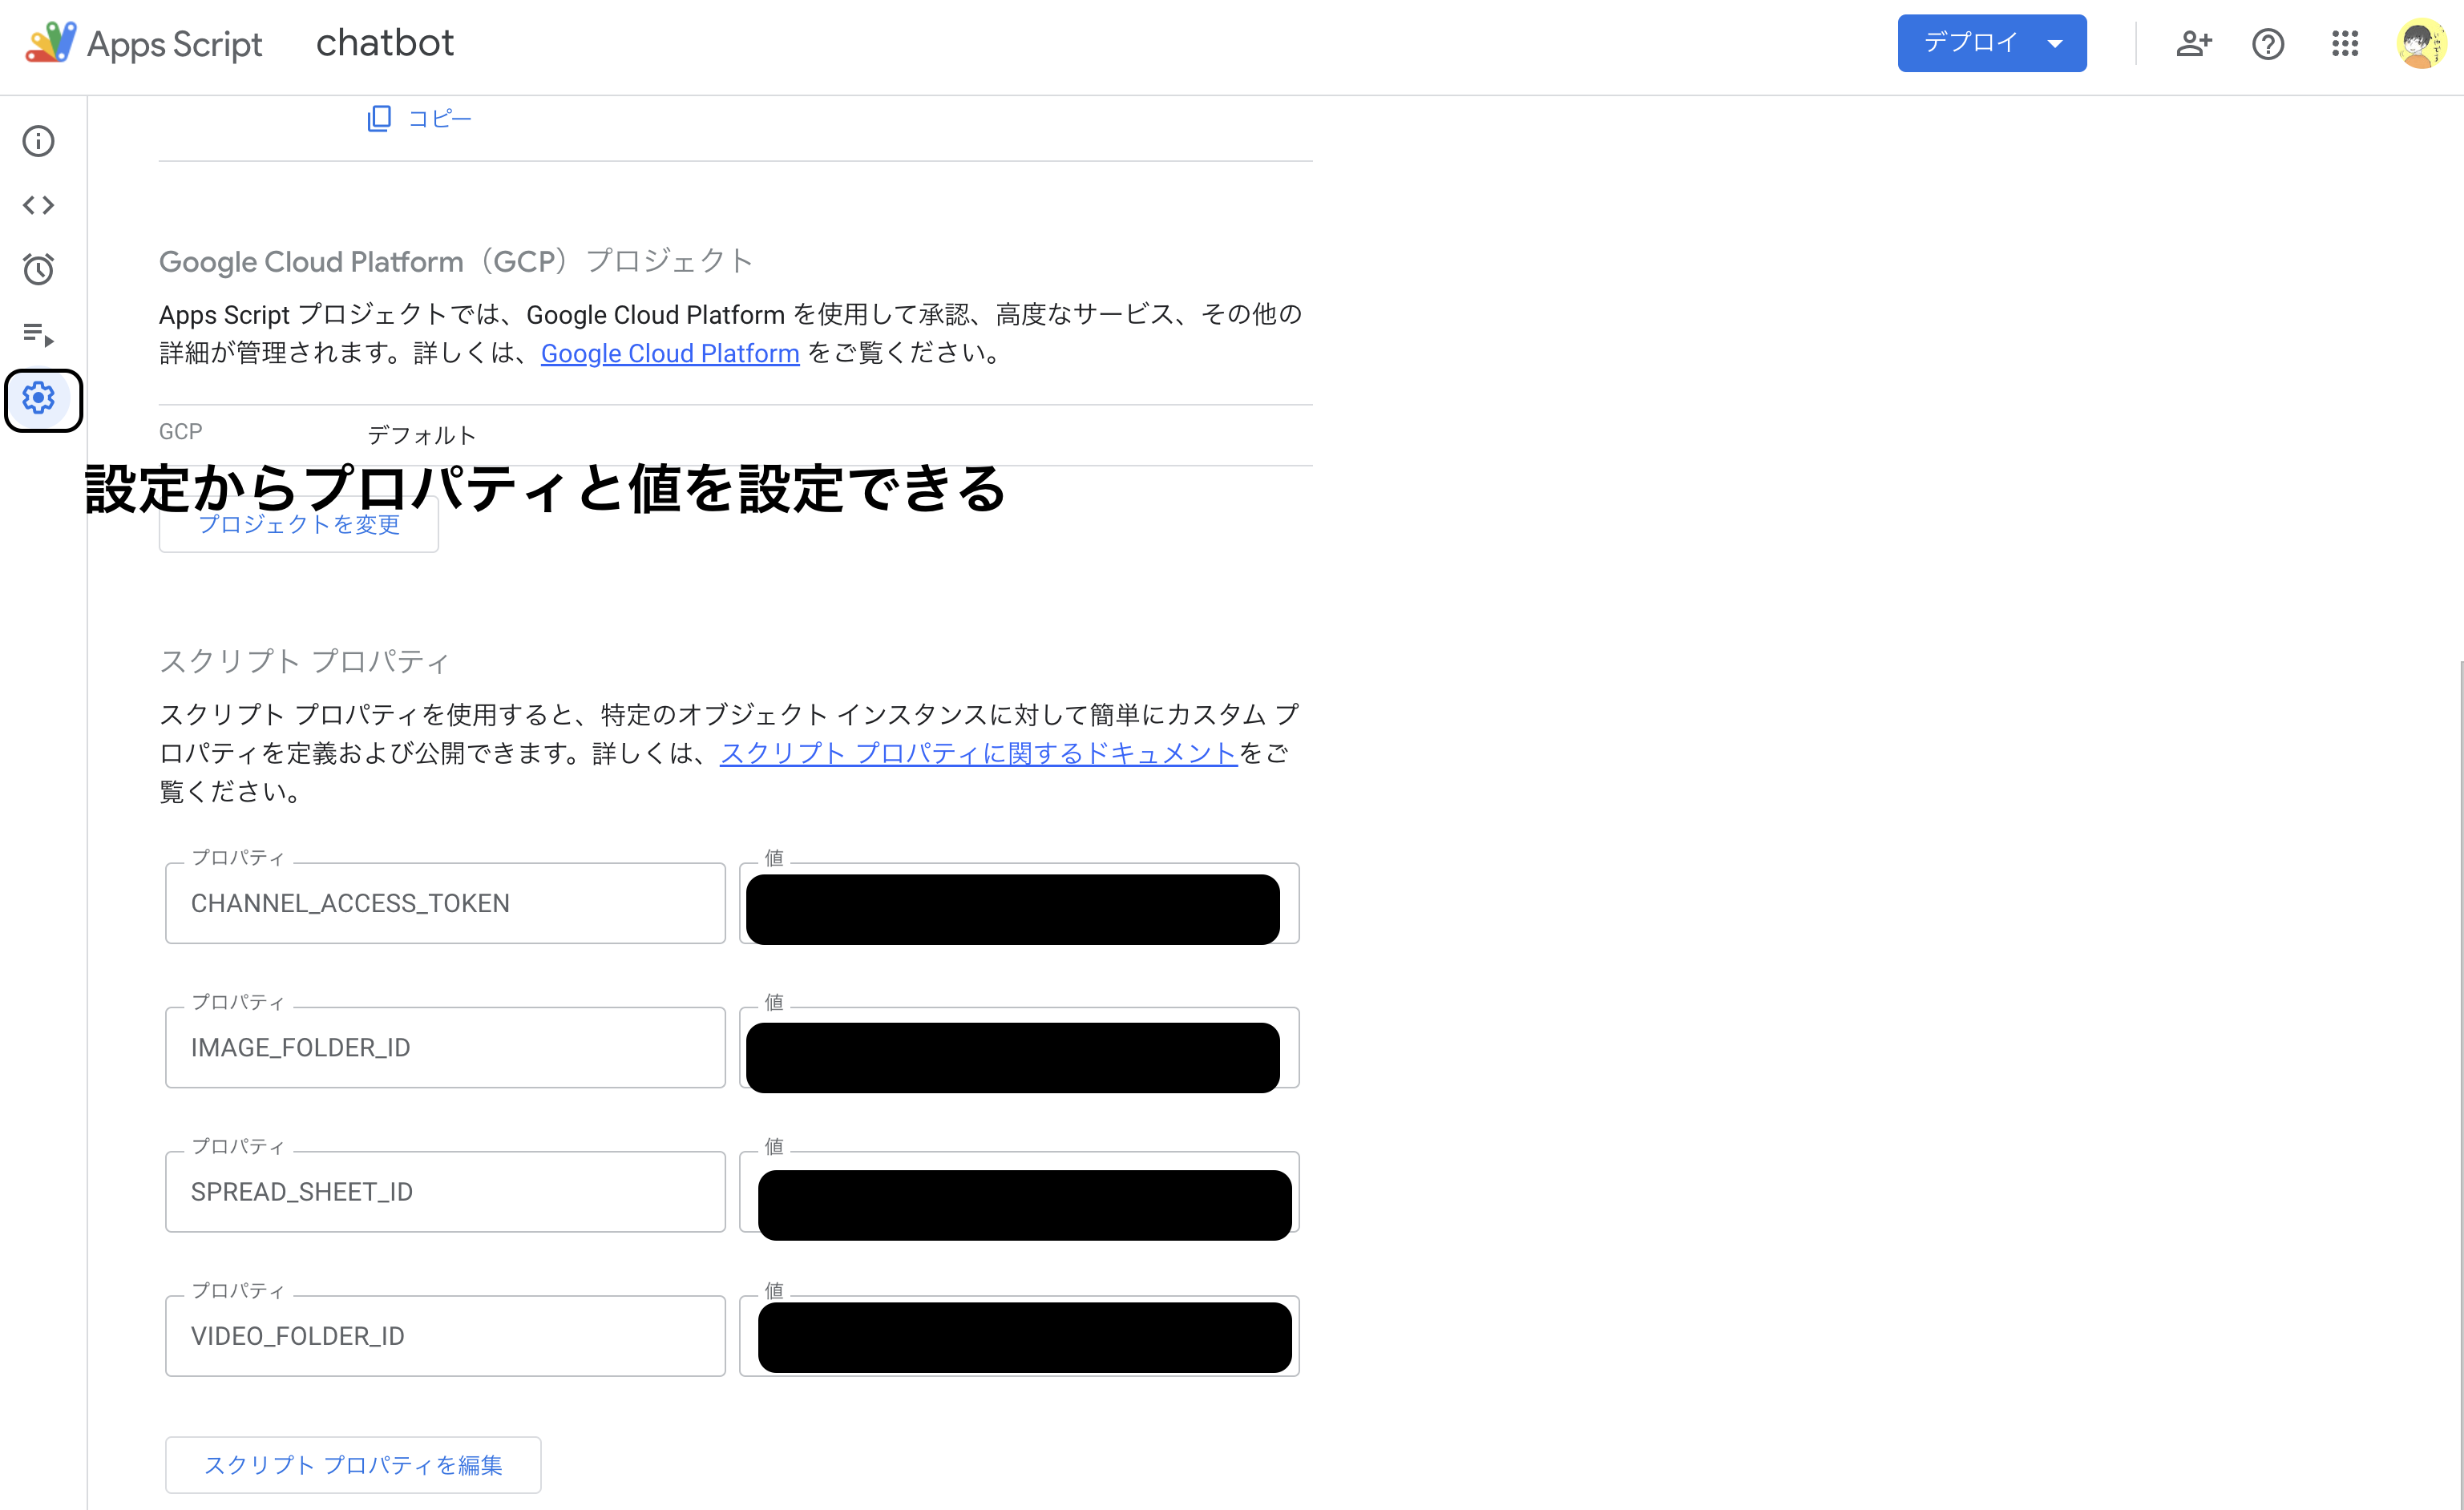This screenshot has height=1510, width=2464.
Task: Open the Triggers alarm clock icon
Action: point(38,269)
